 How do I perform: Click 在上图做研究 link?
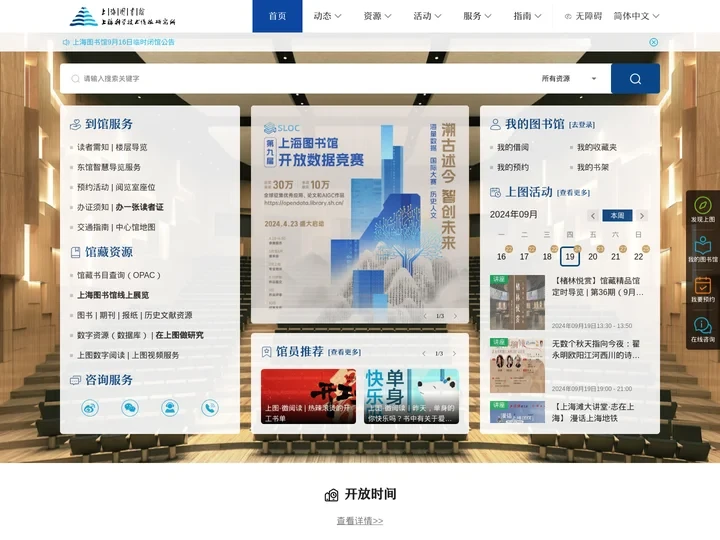pos(180,335)
